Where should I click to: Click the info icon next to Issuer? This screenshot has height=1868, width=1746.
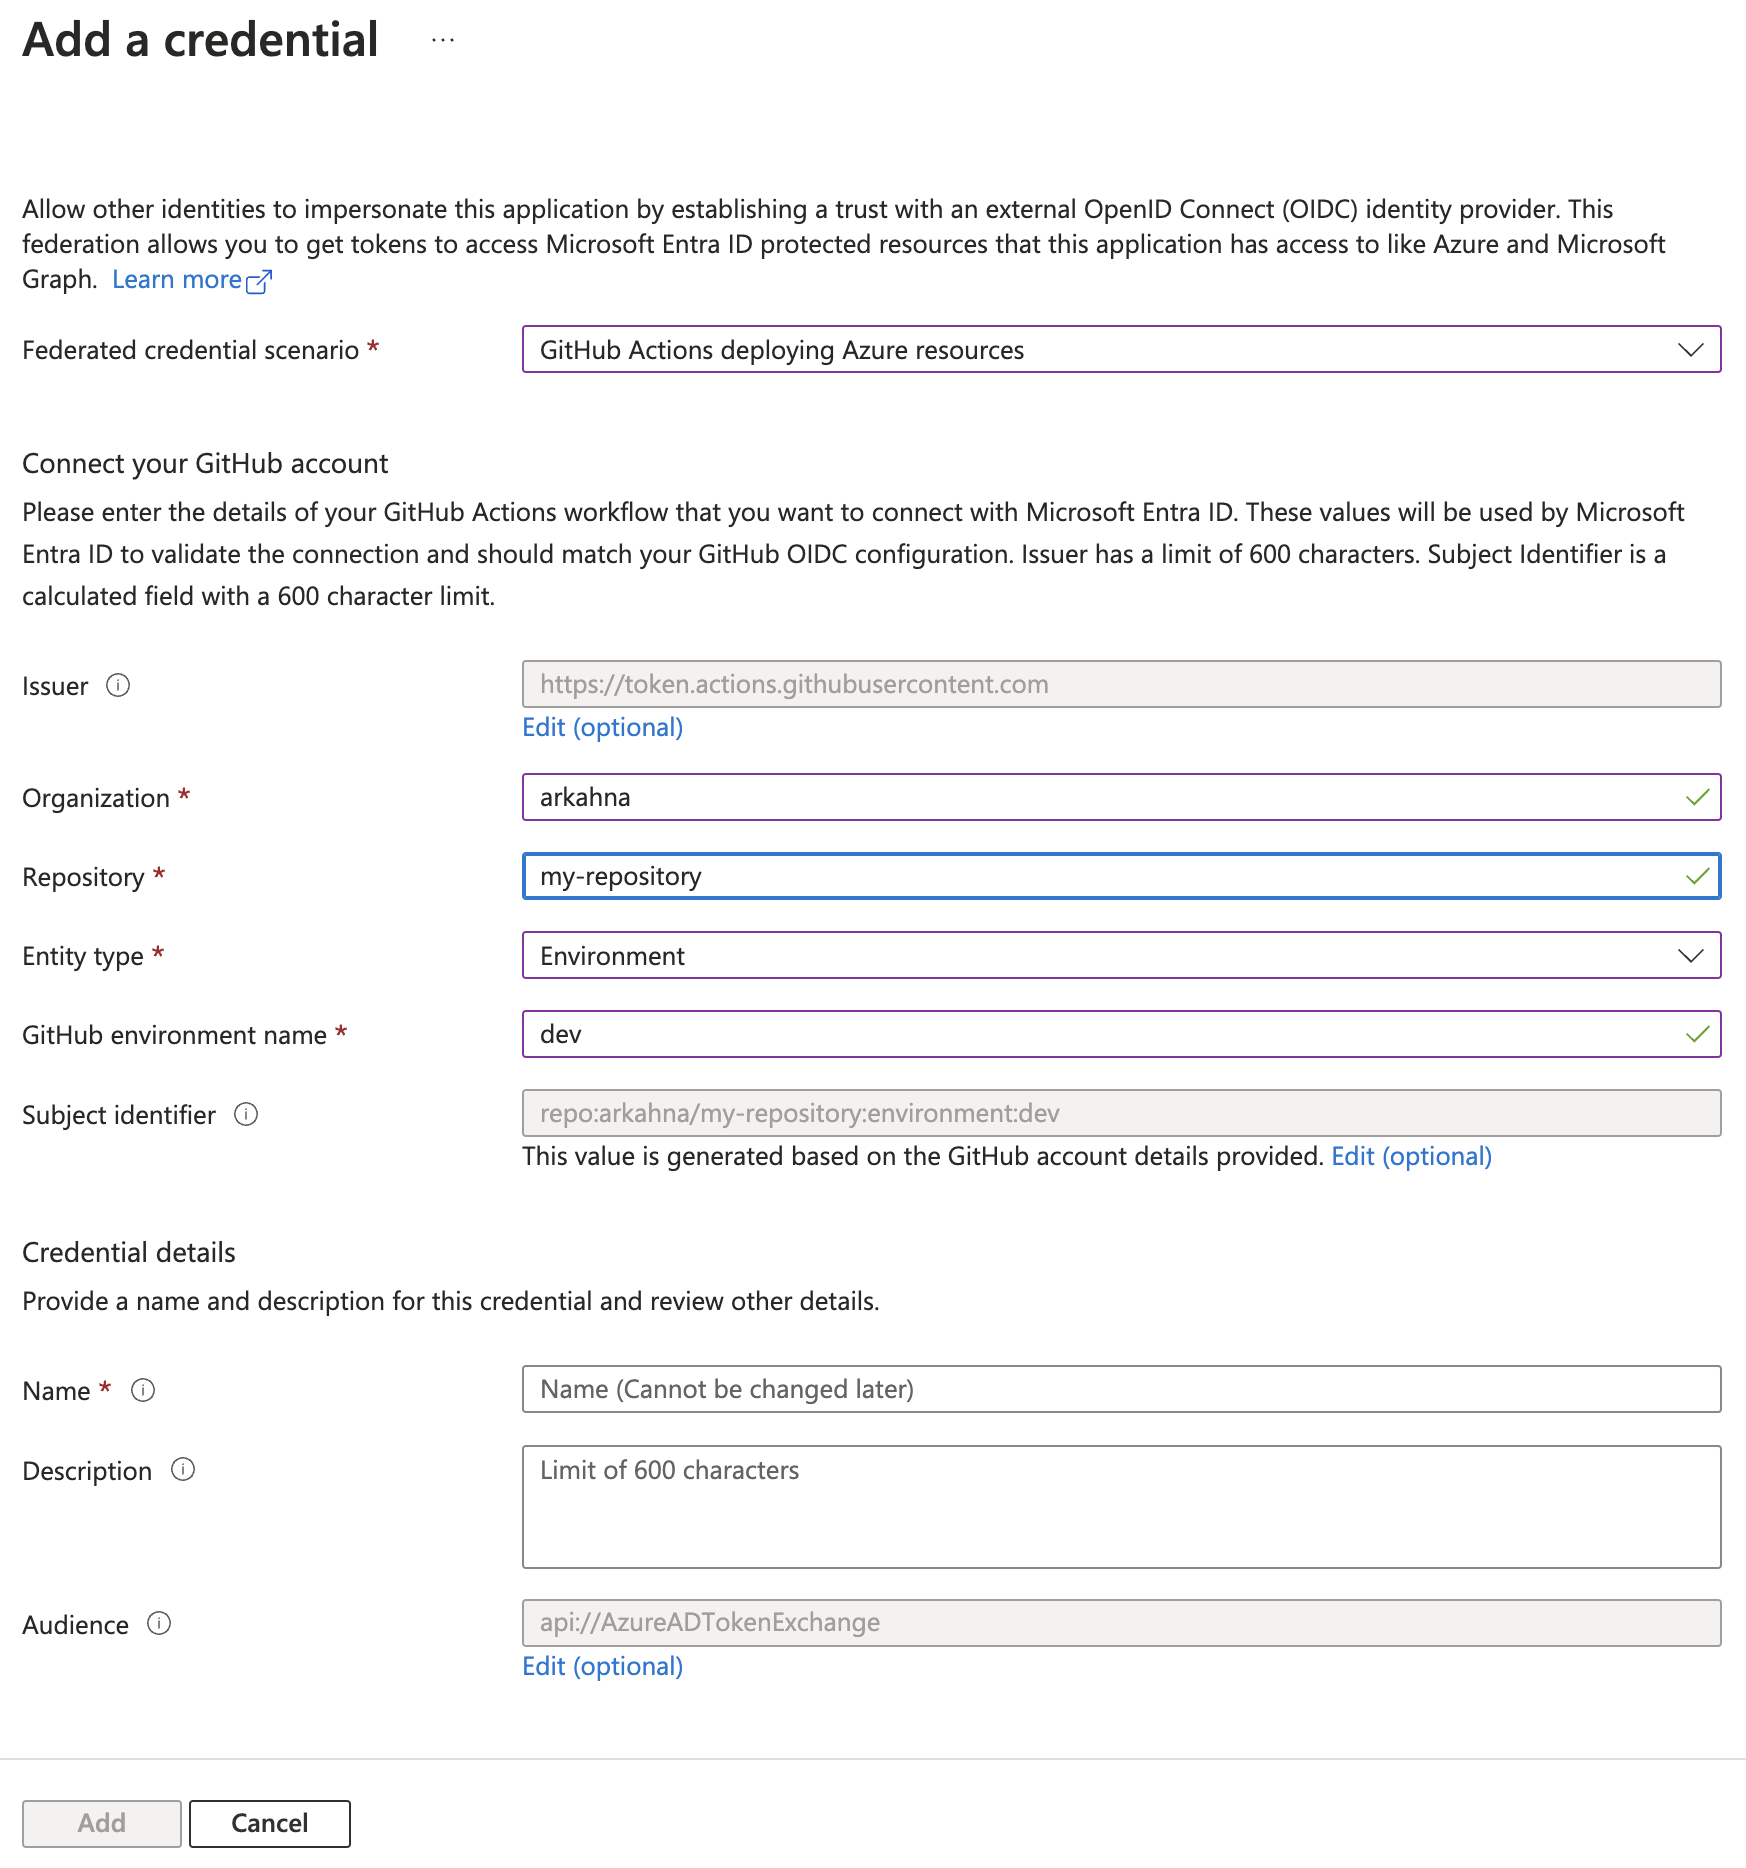(x=119, y=686)
